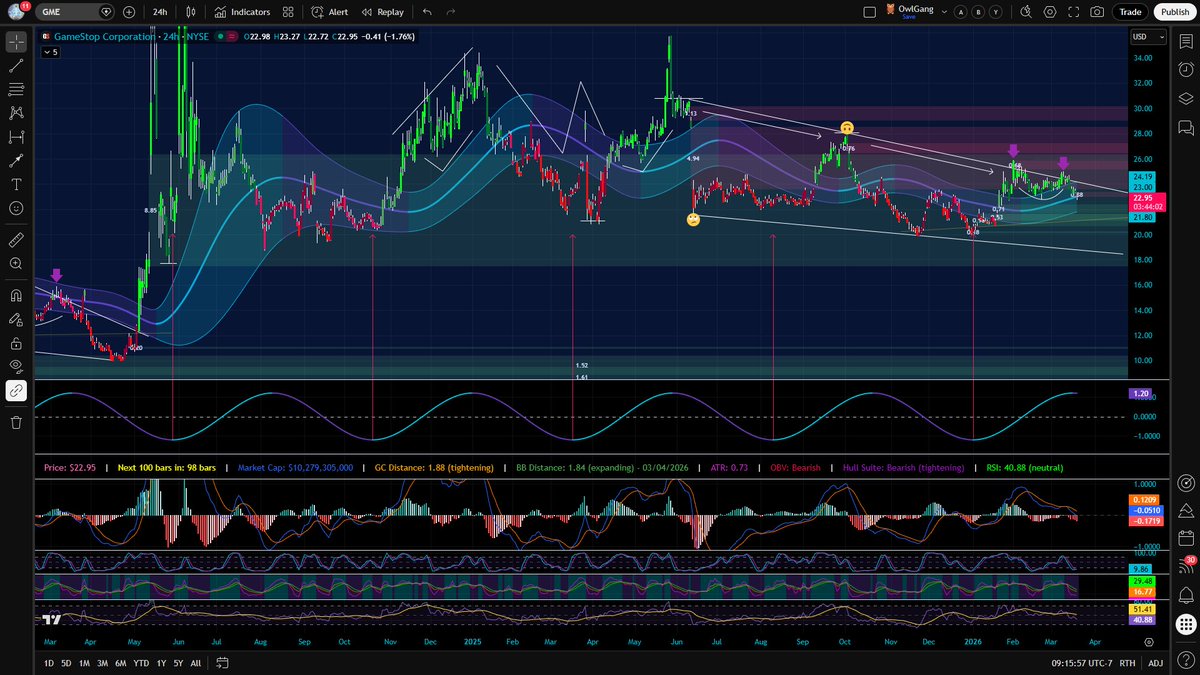Open time axis settings gear icon
This screenshot has width=1200, height=675.
point(1148,642)
